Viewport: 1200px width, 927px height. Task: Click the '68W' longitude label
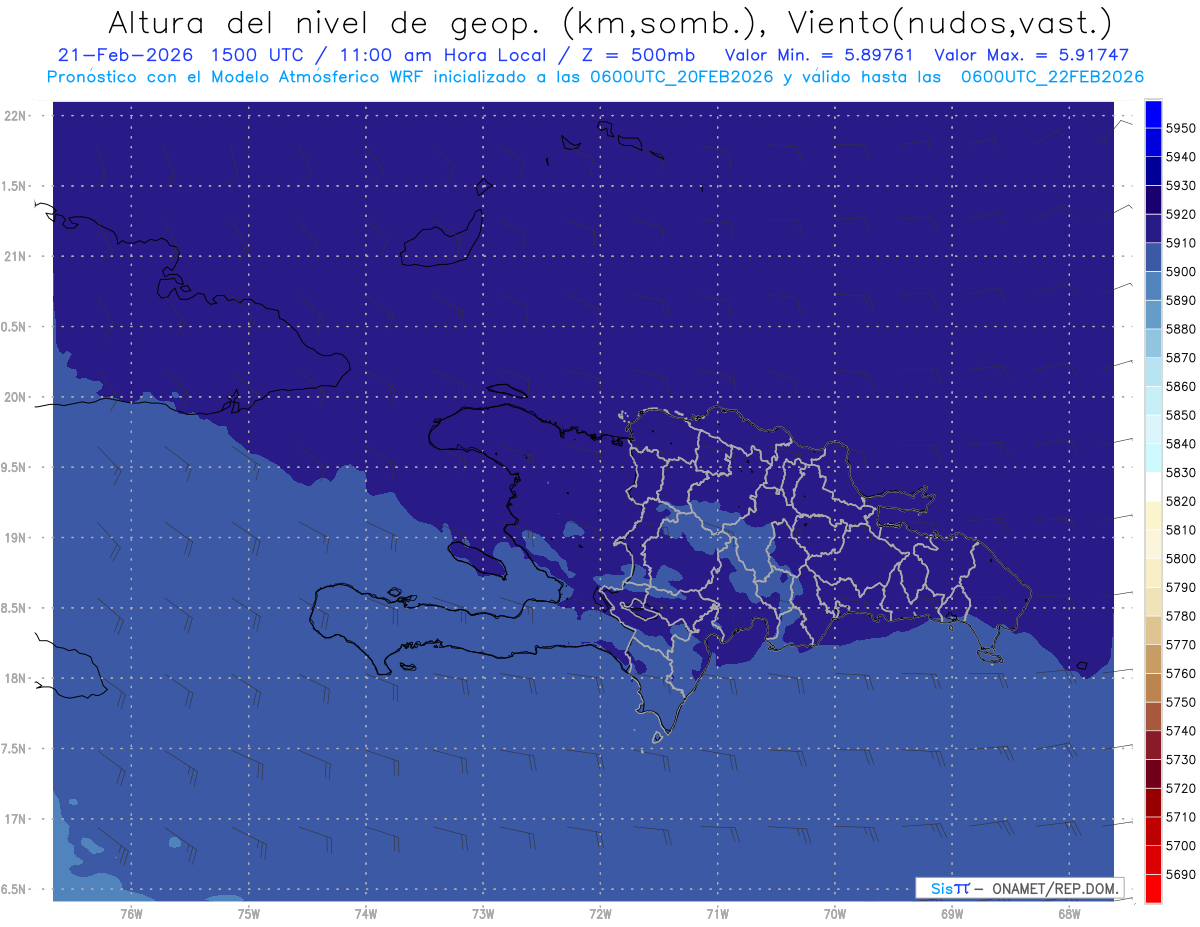1069,914
